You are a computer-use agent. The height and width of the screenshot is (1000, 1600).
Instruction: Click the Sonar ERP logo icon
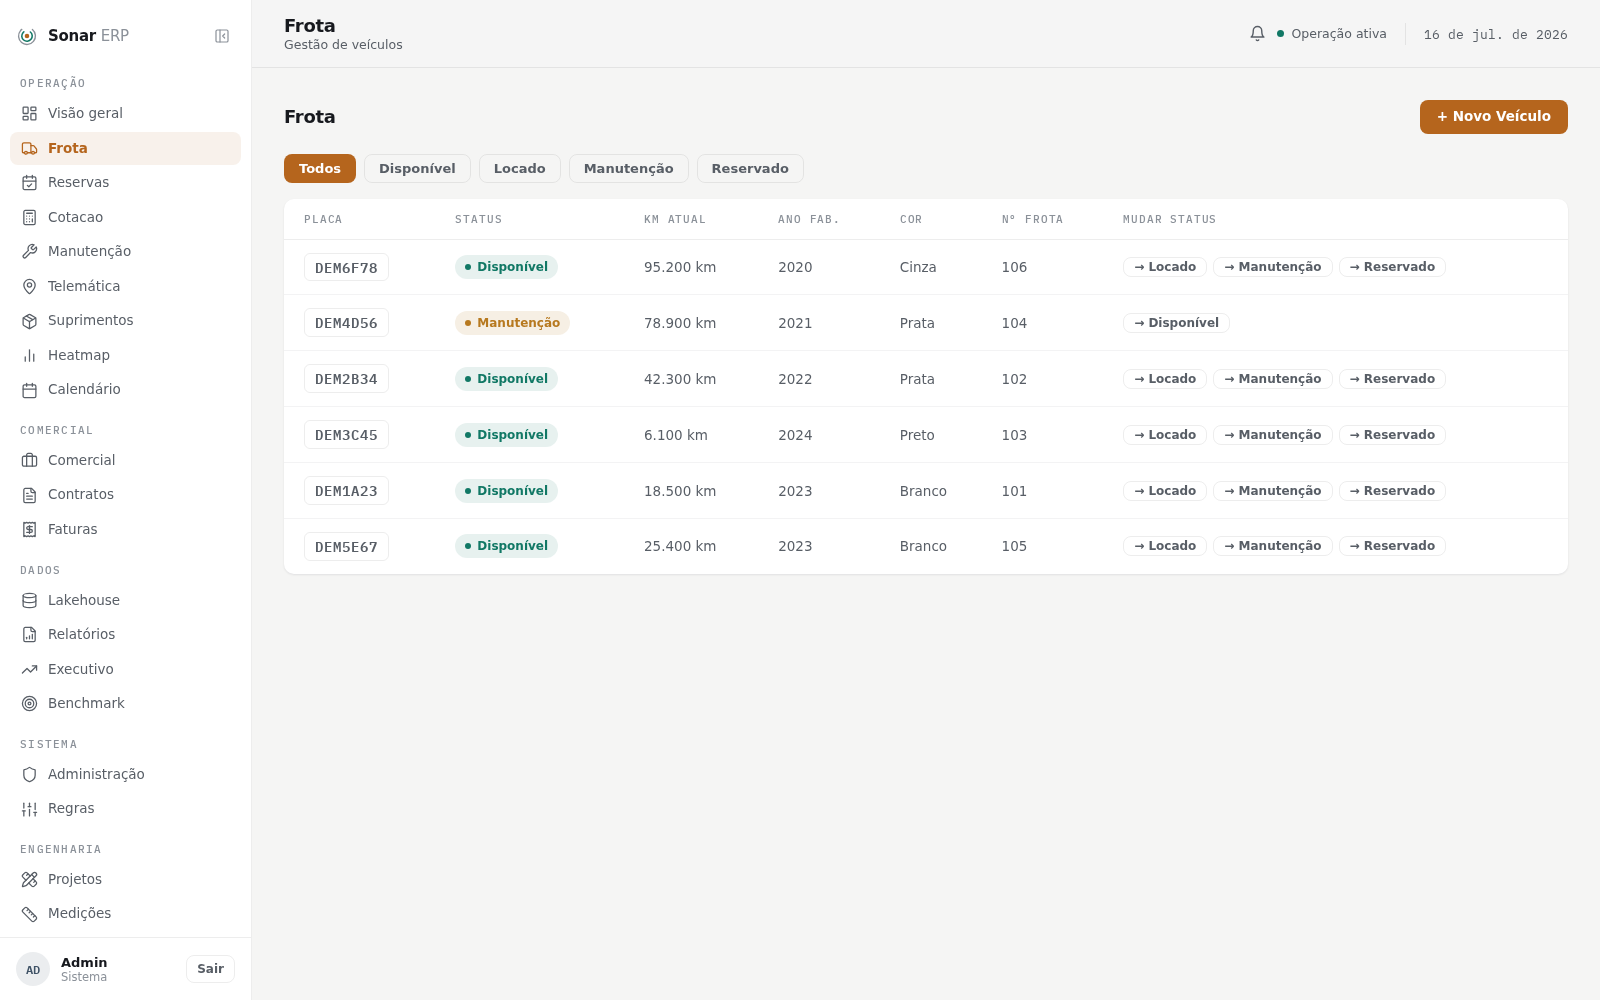coord(27,36)
